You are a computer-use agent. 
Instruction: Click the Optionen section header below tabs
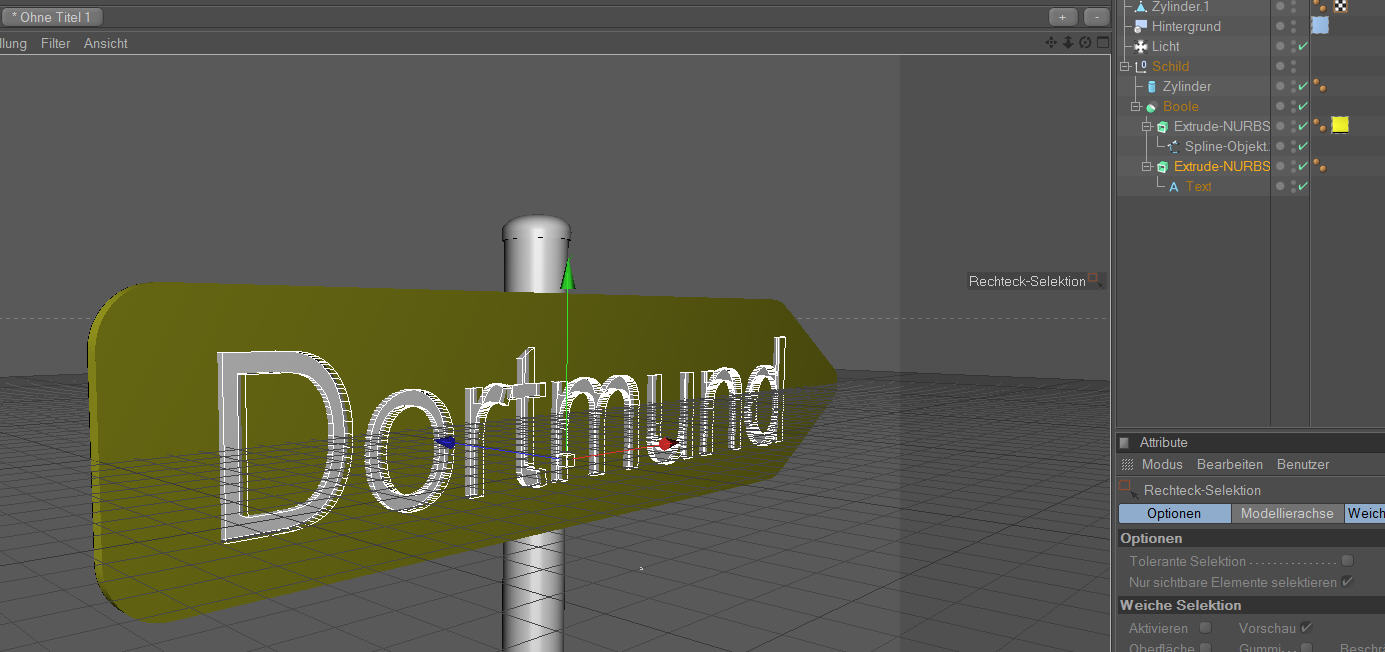pyautogui.click(x=1150, y=538)
